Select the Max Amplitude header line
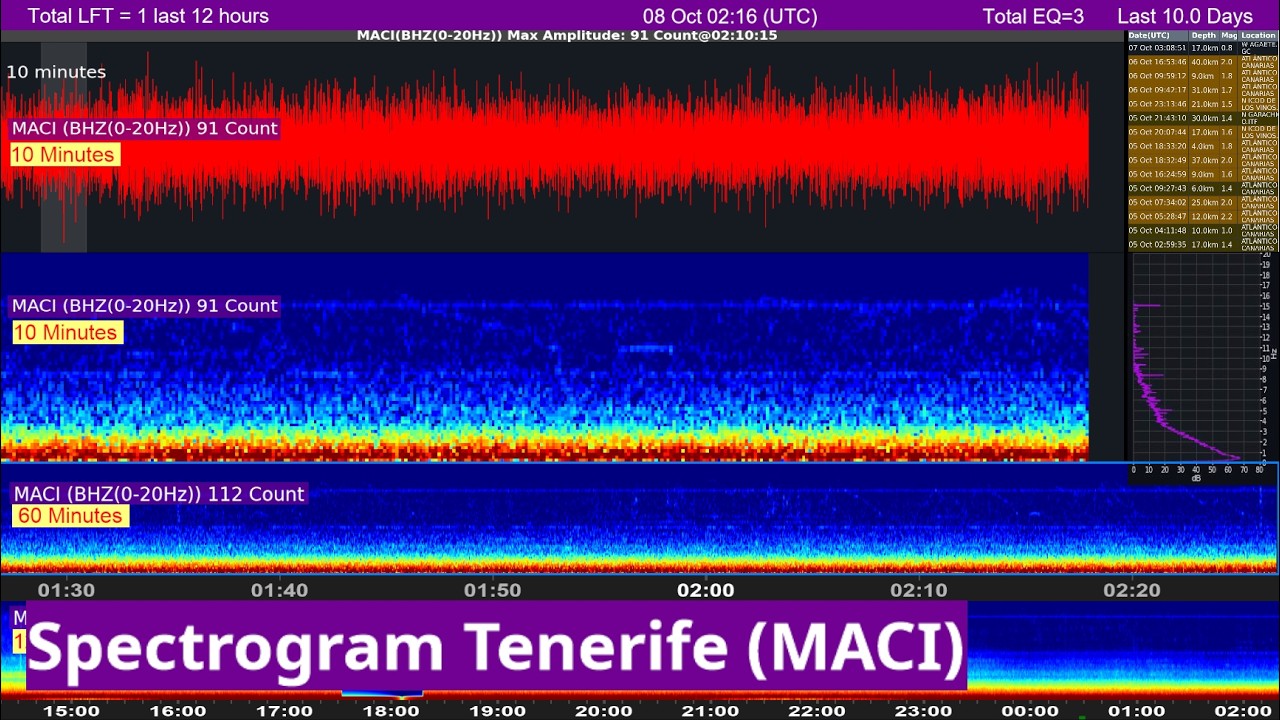The image size is (1280, 720). click(x=567, y=35)
